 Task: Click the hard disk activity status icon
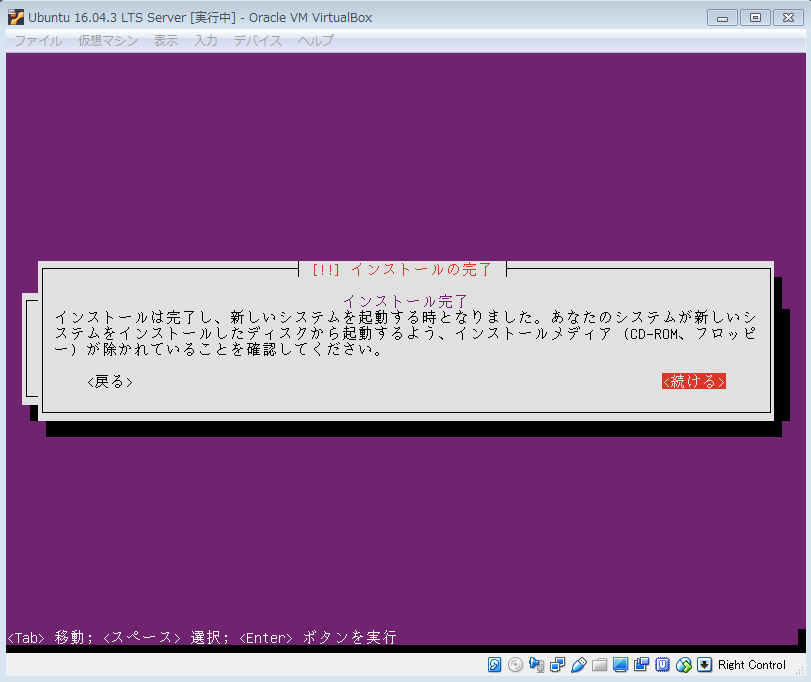(495, 665)
